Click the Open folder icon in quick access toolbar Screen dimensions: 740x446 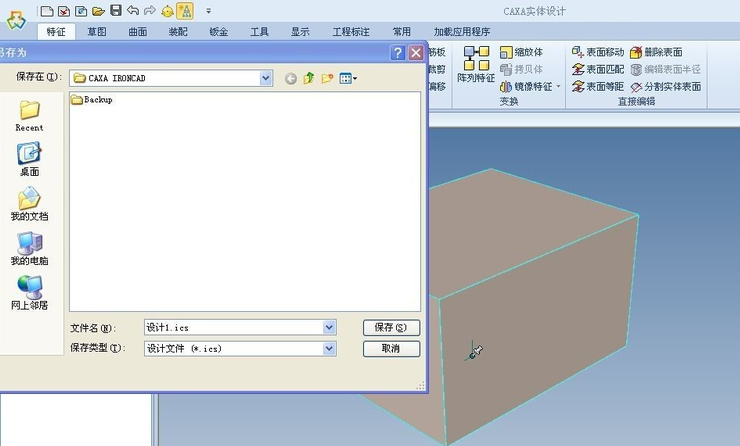tap(98, 11)
